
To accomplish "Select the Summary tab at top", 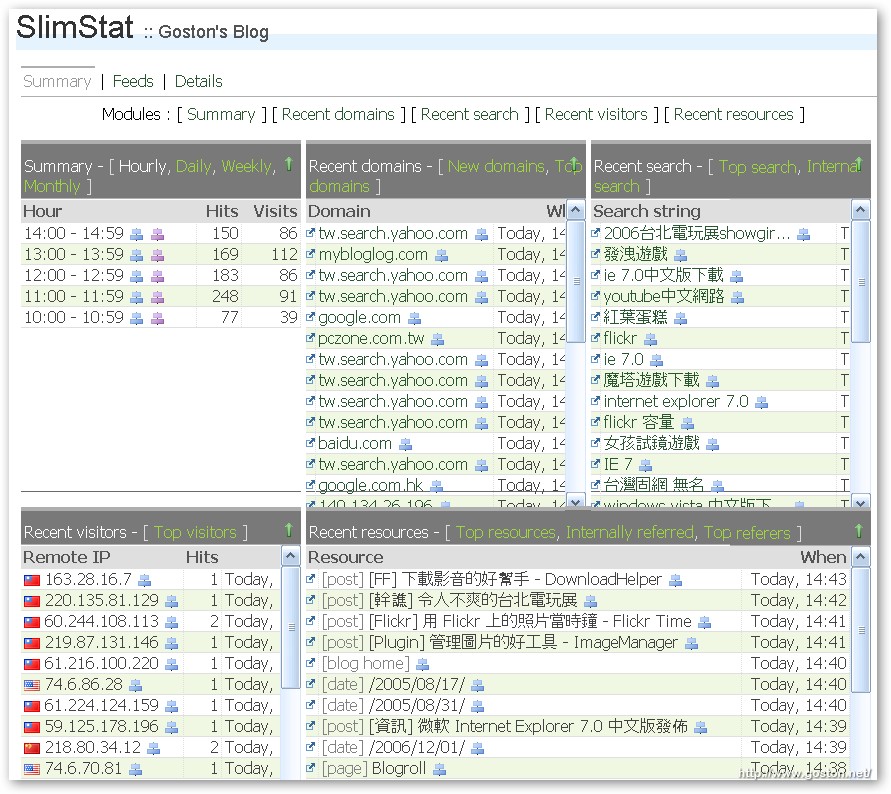I will [x=57, y=81].
